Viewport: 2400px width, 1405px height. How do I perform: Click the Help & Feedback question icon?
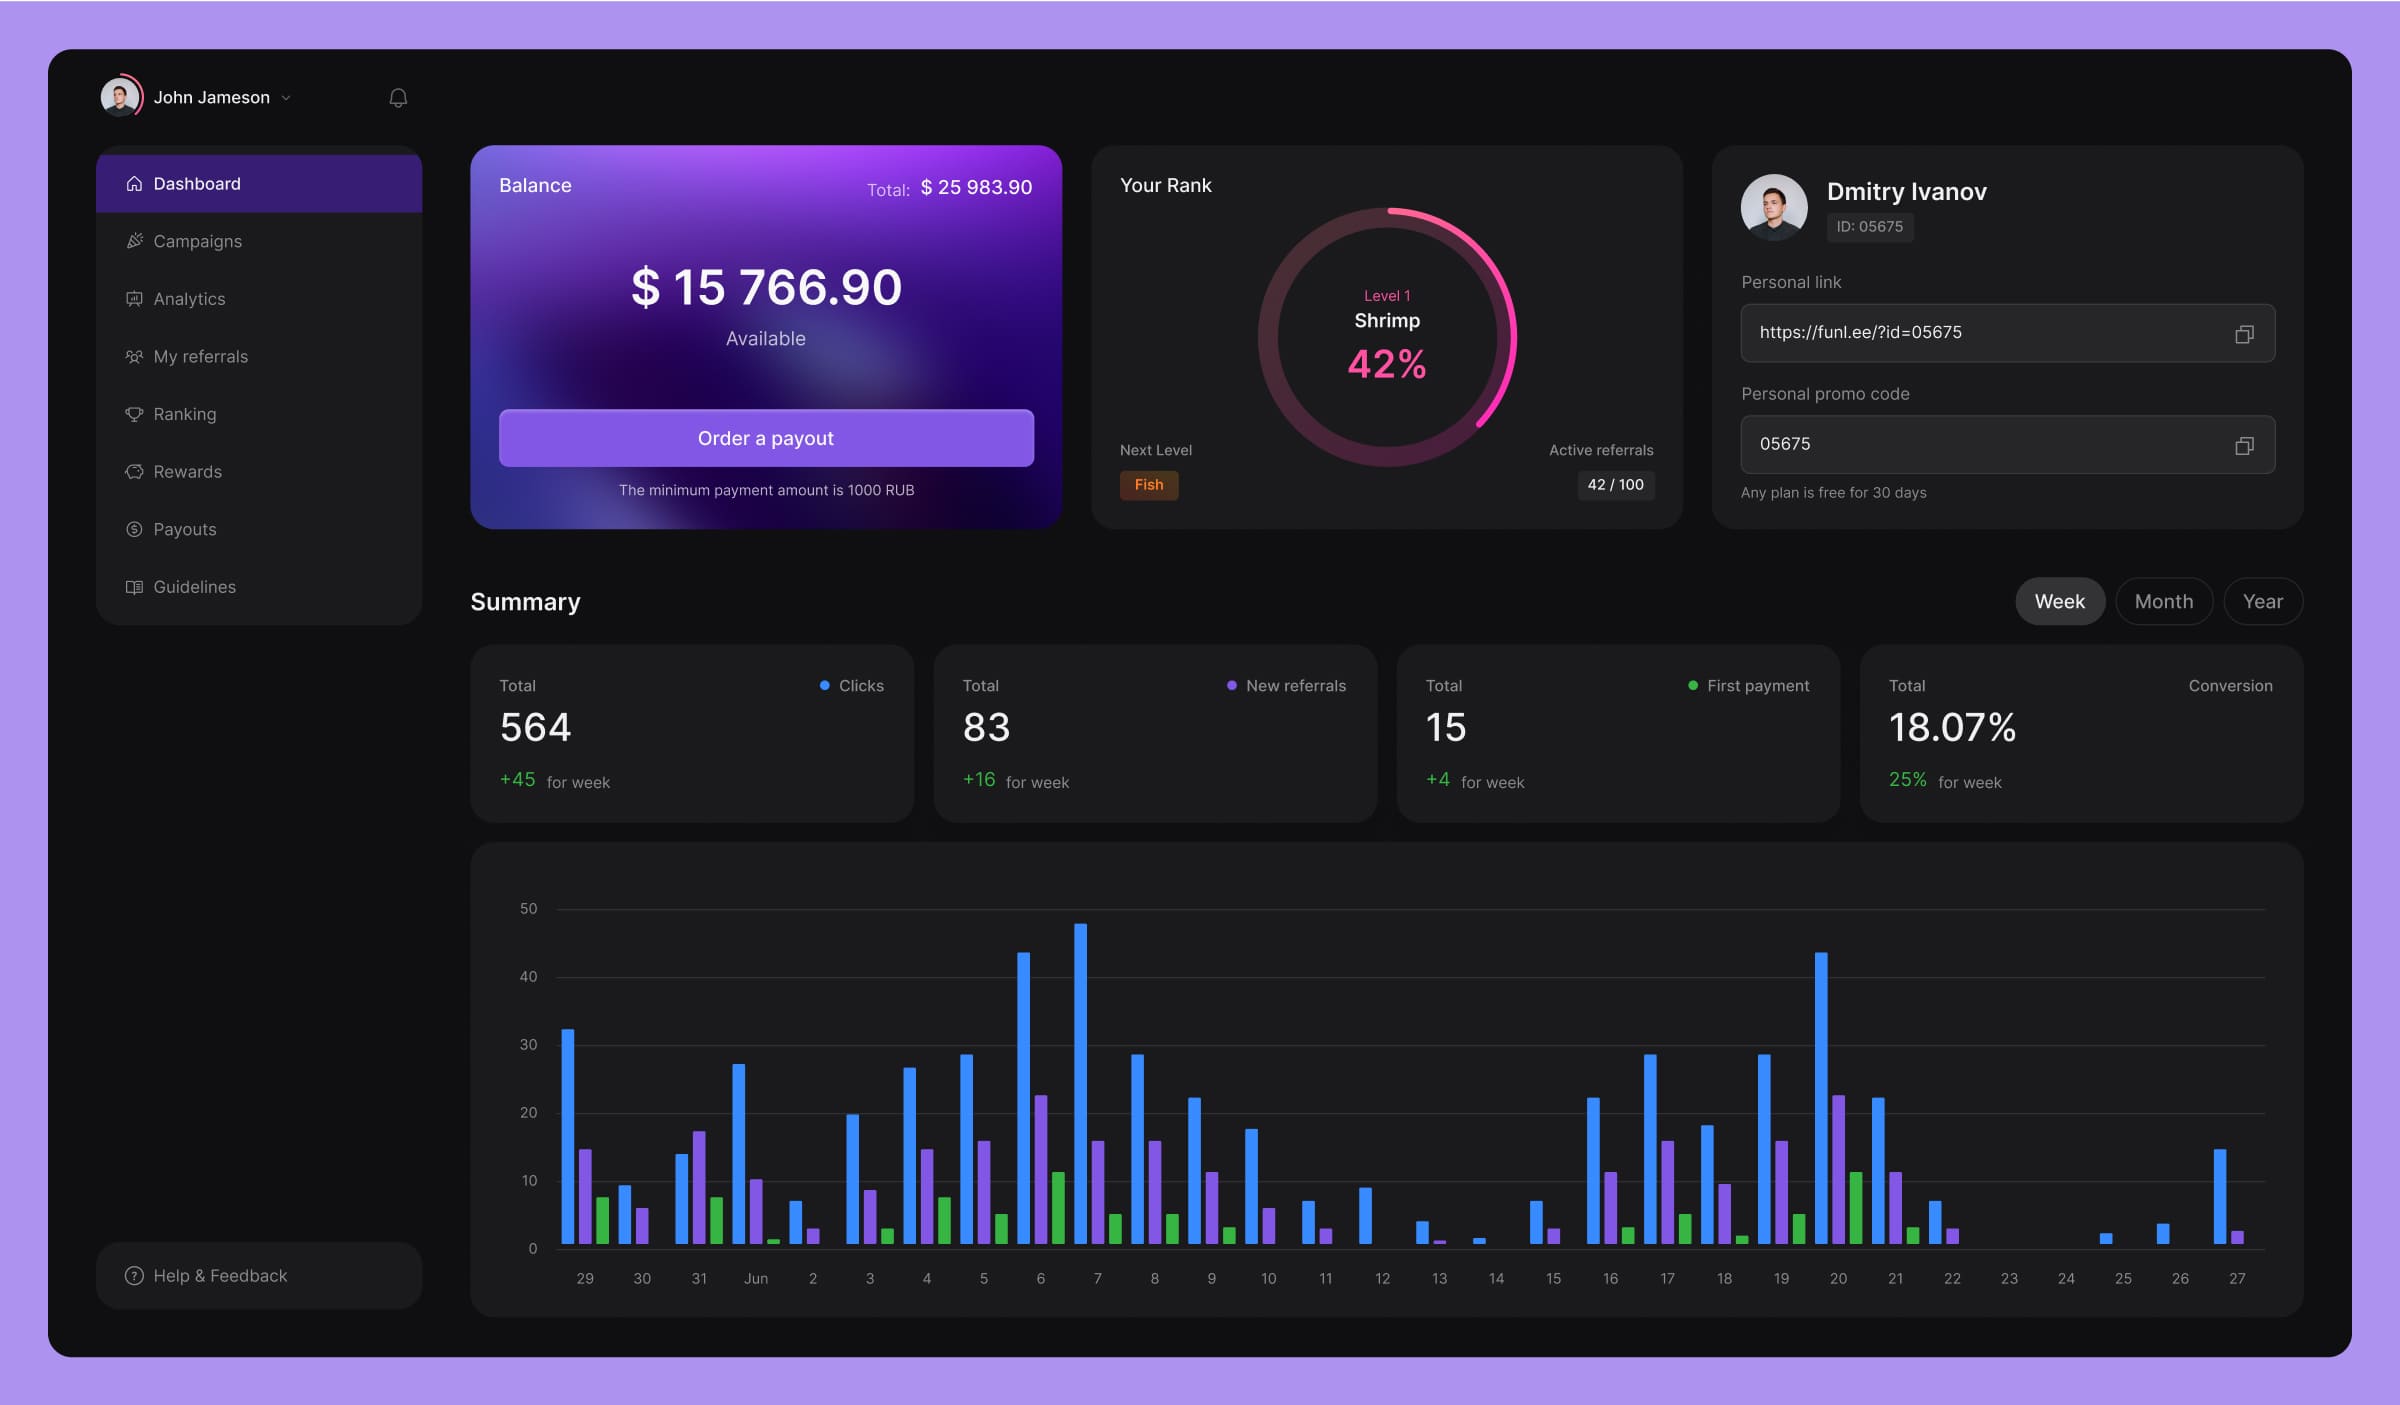pos(134,1276)
